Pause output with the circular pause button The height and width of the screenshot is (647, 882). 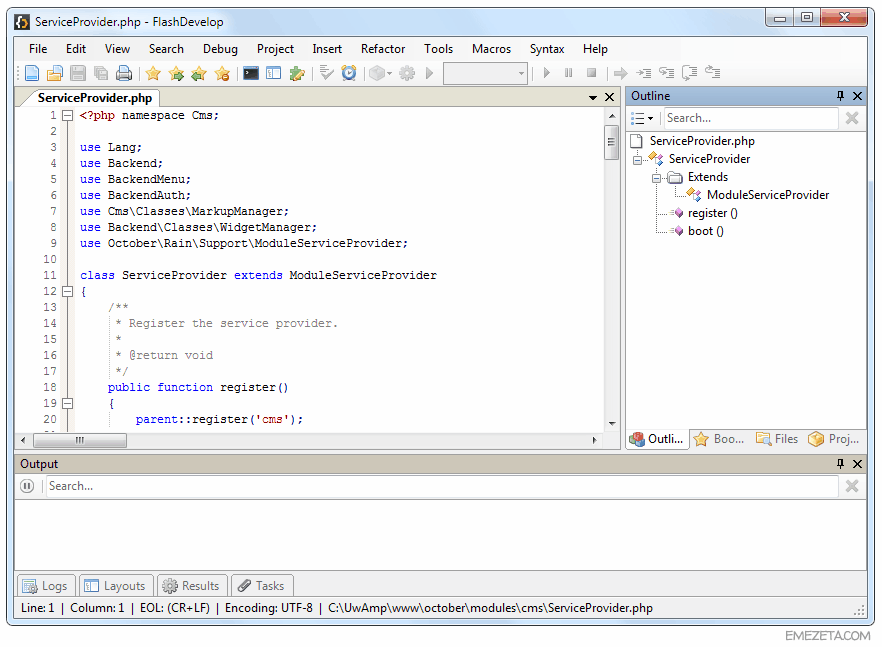[27, 486]
